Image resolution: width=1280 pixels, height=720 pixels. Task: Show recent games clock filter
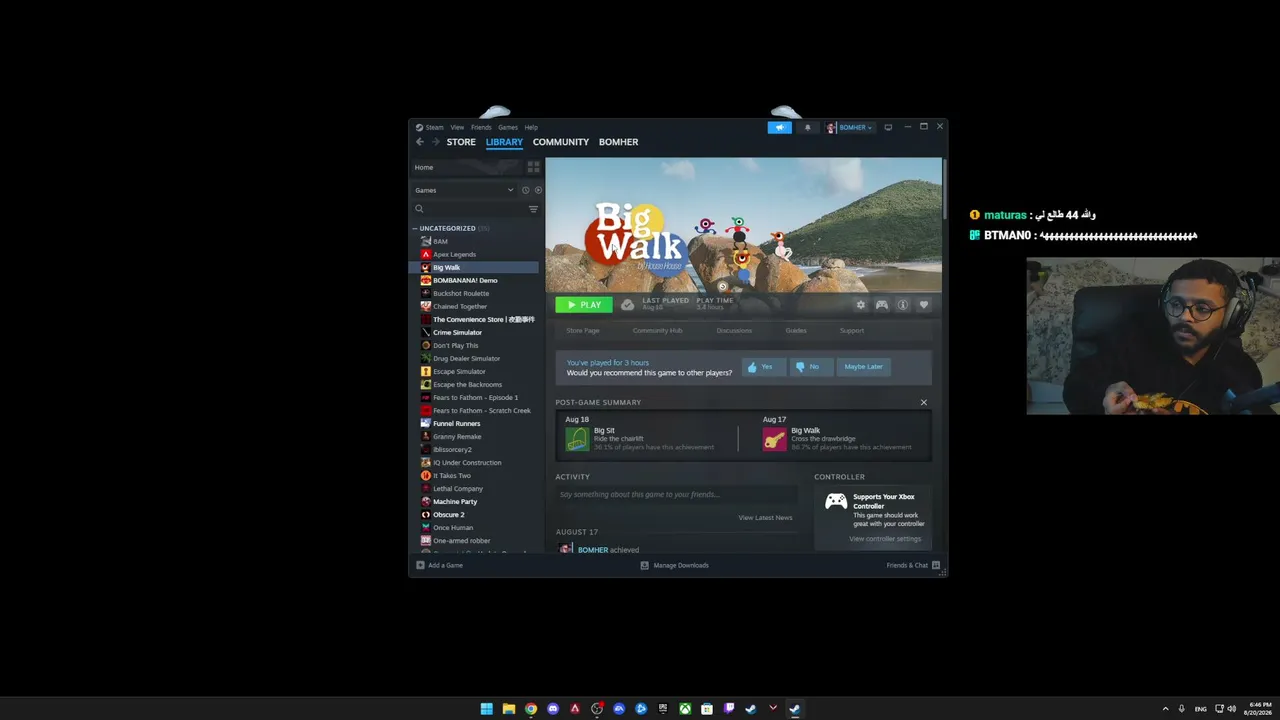click(525, 190)
